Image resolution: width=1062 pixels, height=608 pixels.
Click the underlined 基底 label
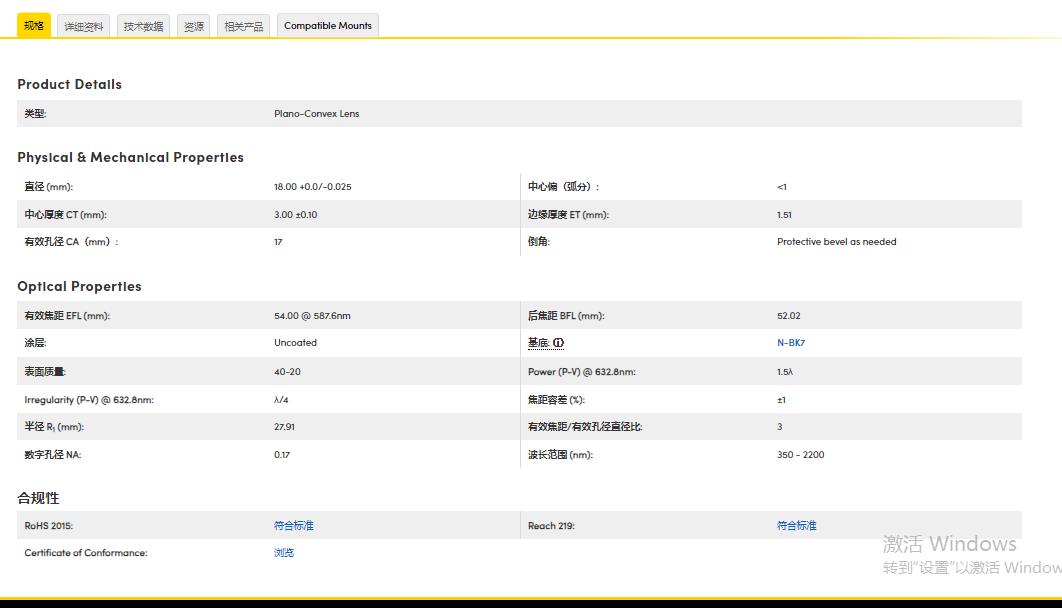pyautogui.click(x=538, y=343)
